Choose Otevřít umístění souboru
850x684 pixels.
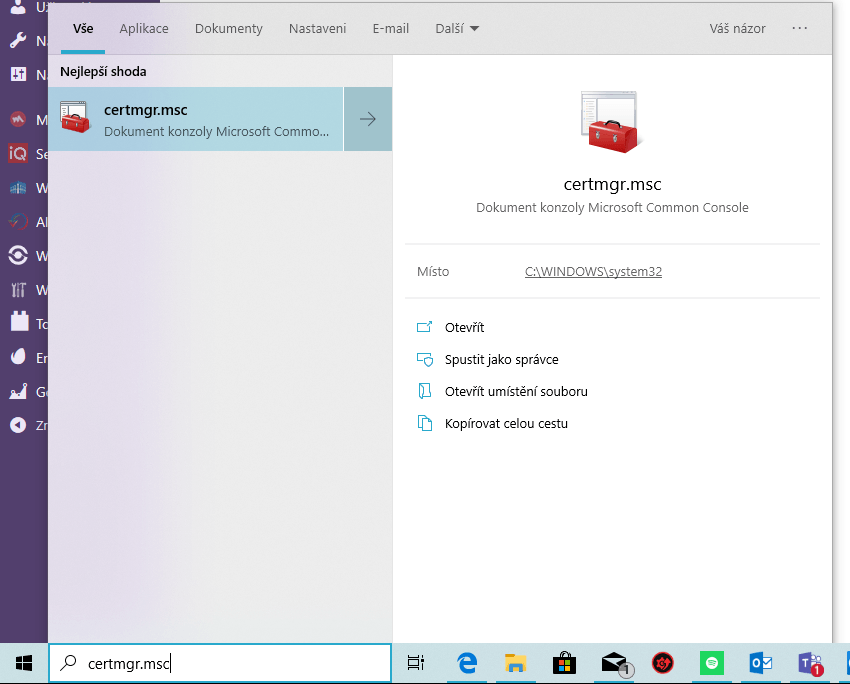pos(516,391)
